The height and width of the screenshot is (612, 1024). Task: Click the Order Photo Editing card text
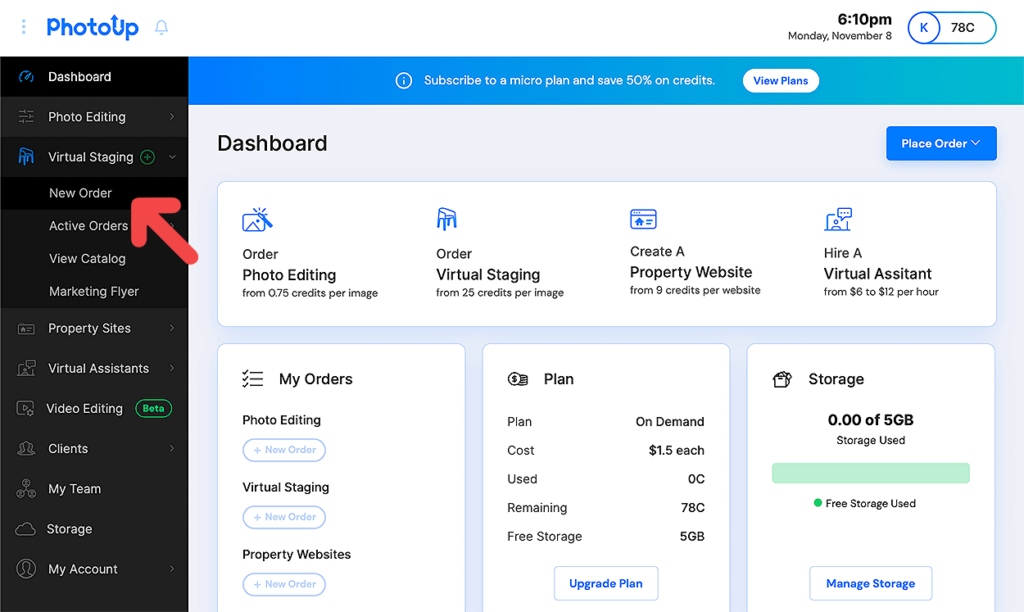click(x=310, y=274)
